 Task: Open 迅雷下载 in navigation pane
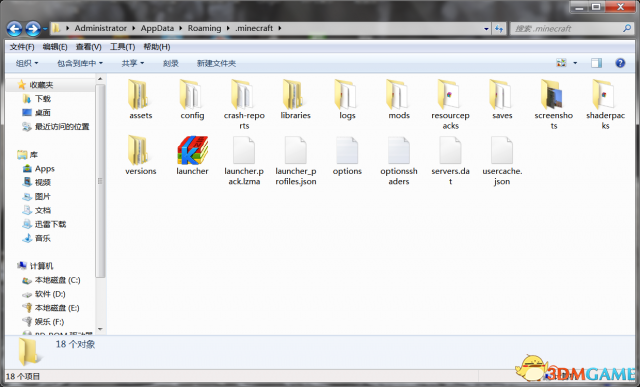[x=50, y=224]
